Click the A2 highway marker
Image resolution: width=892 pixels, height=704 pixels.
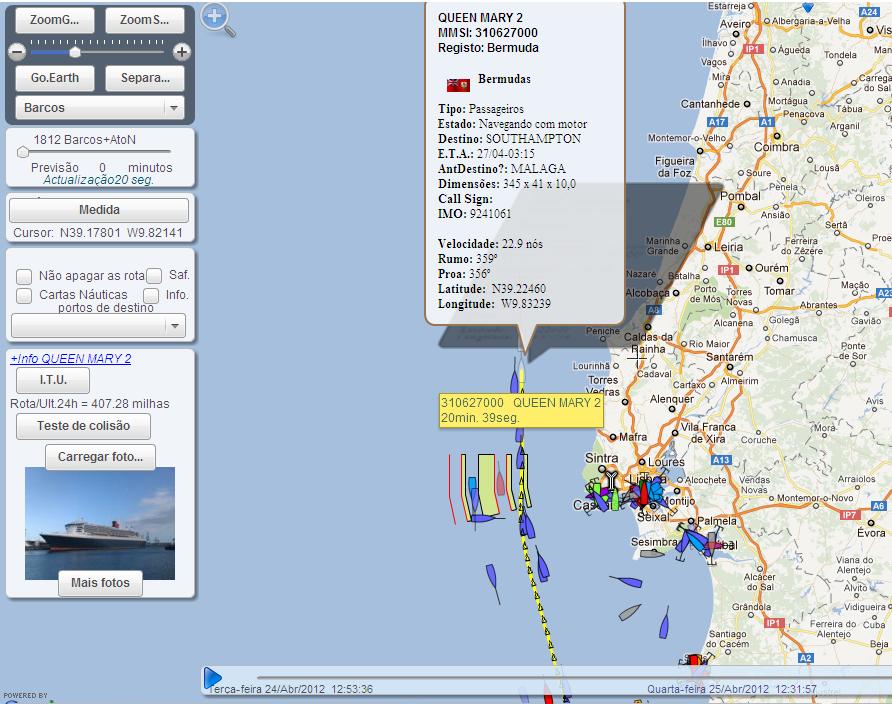click(x=806, y=658)
